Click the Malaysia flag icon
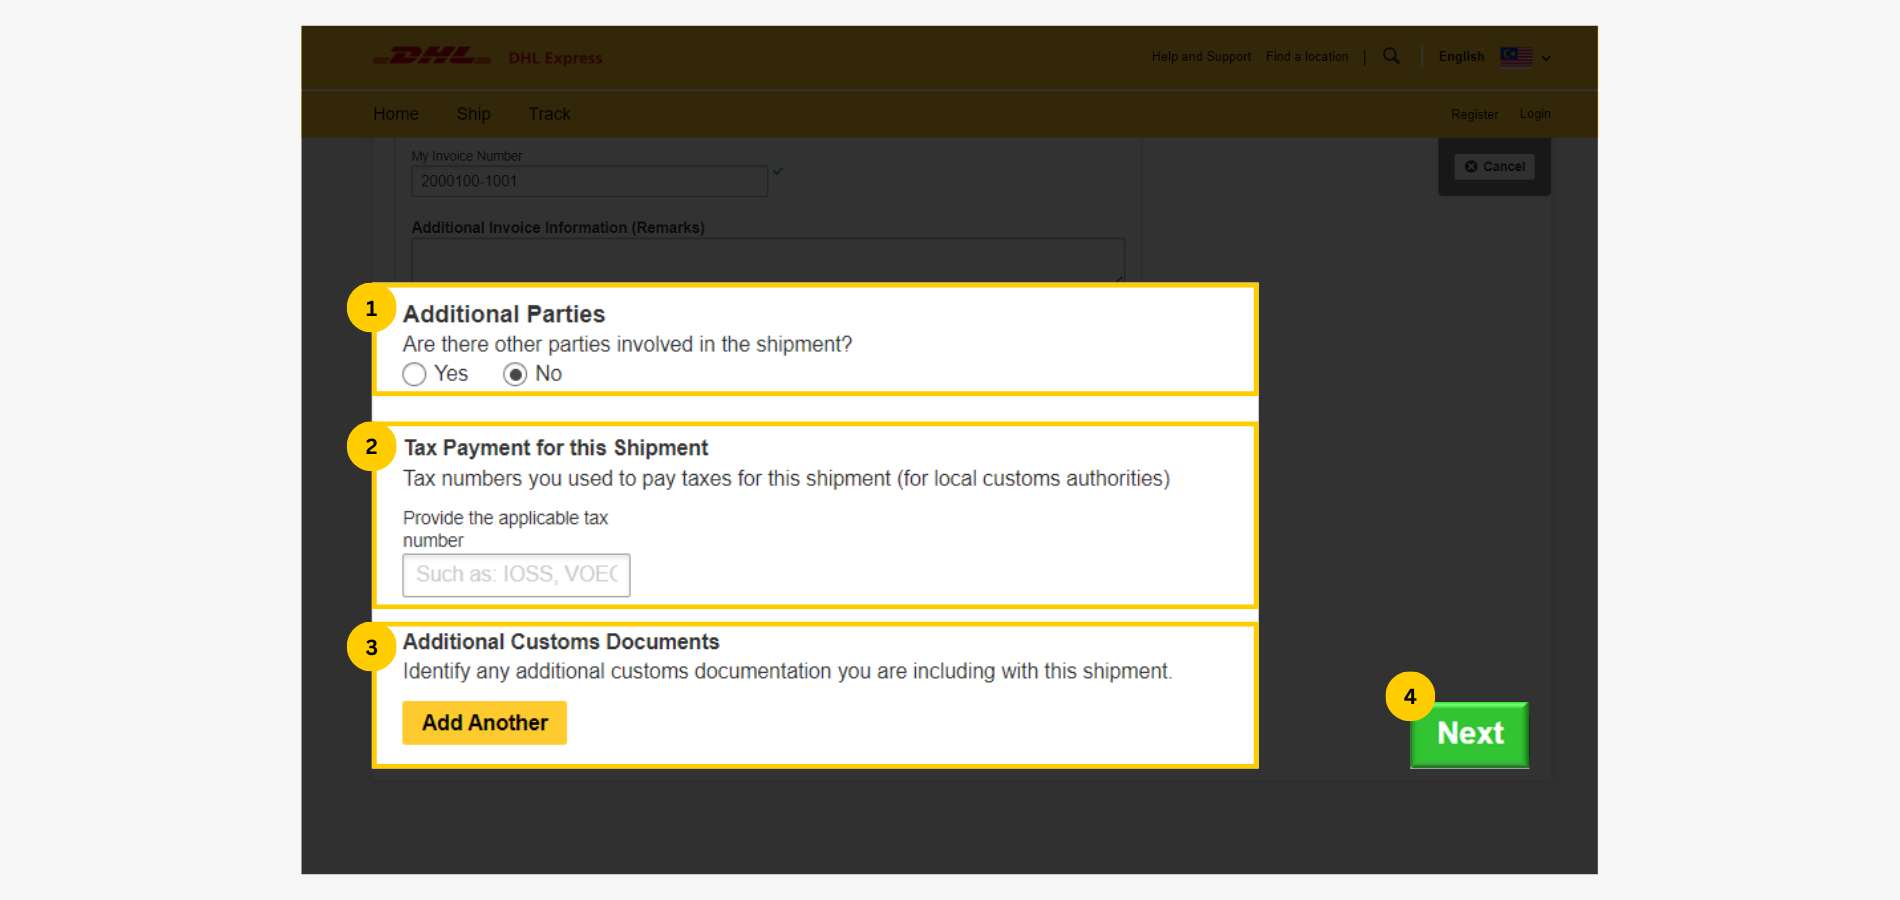1900x900 pixels. (1516, 57)
